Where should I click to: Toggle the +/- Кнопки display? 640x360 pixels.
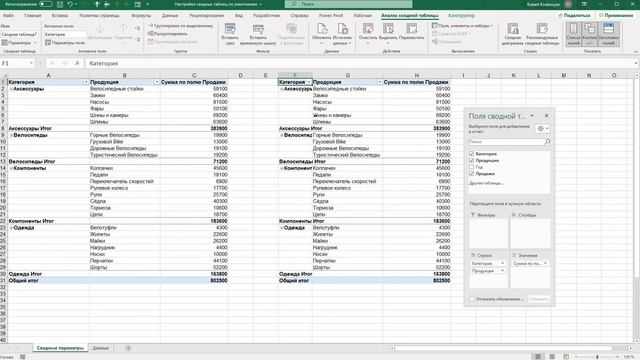589,34
